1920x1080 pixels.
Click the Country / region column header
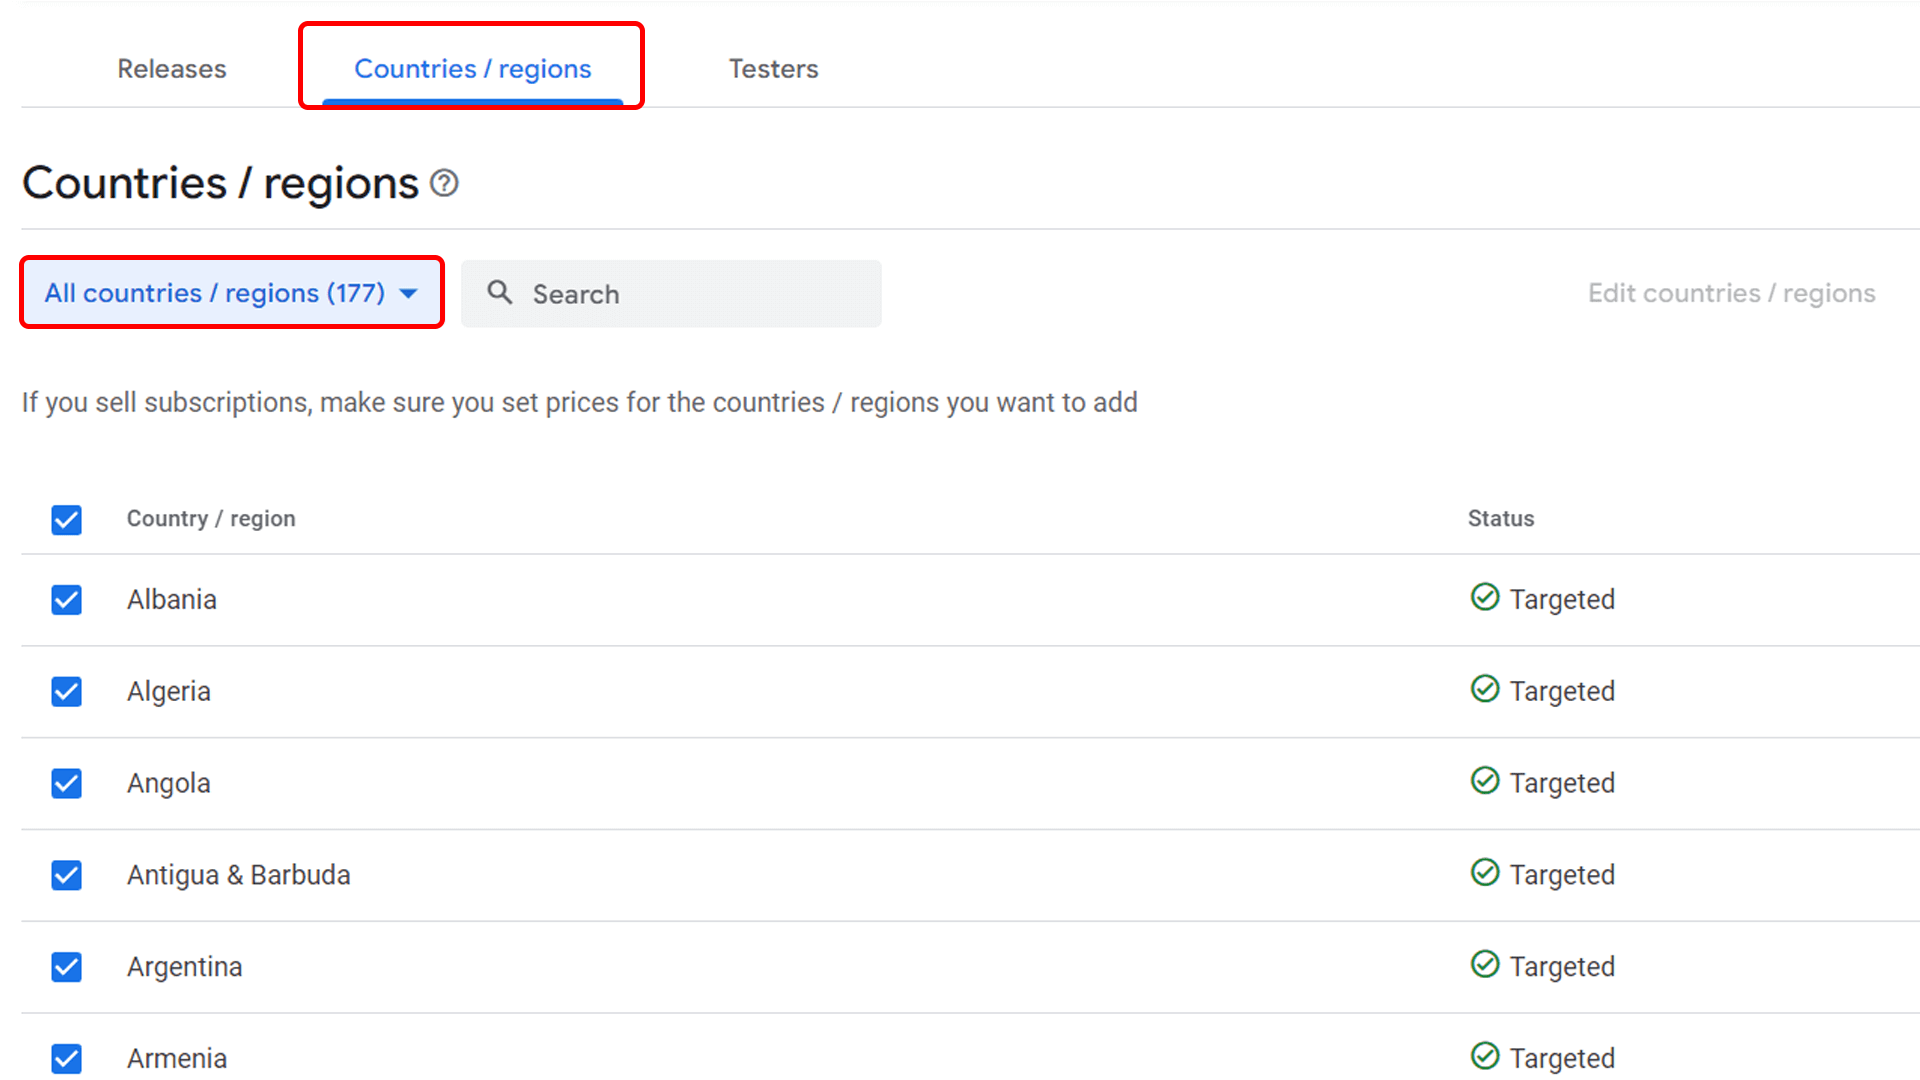click(211, 518)
